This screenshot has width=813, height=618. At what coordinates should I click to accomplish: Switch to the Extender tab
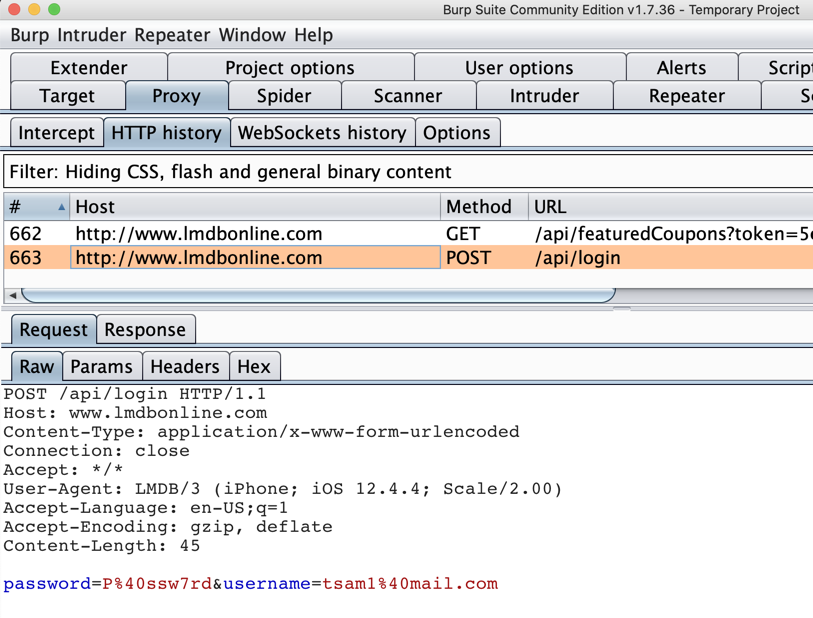89,67
